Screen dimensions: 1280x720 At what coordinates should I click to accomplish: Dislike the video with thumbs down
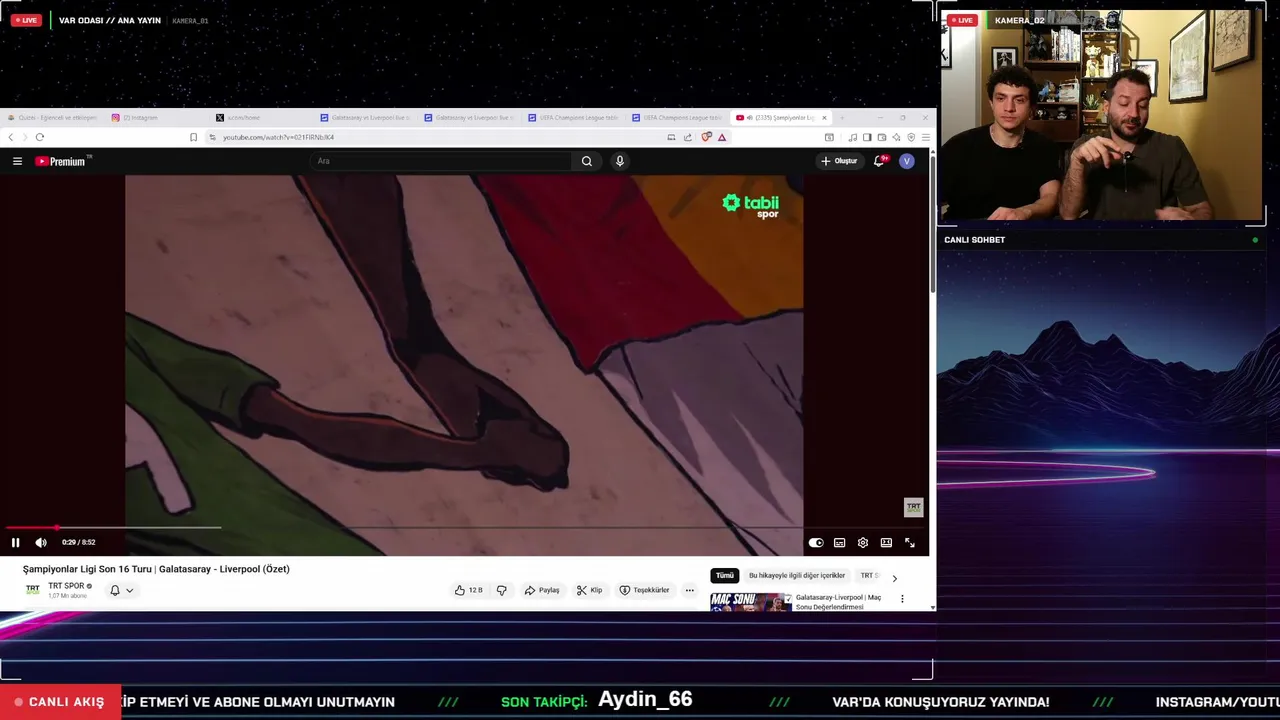[x=502, y=590]
